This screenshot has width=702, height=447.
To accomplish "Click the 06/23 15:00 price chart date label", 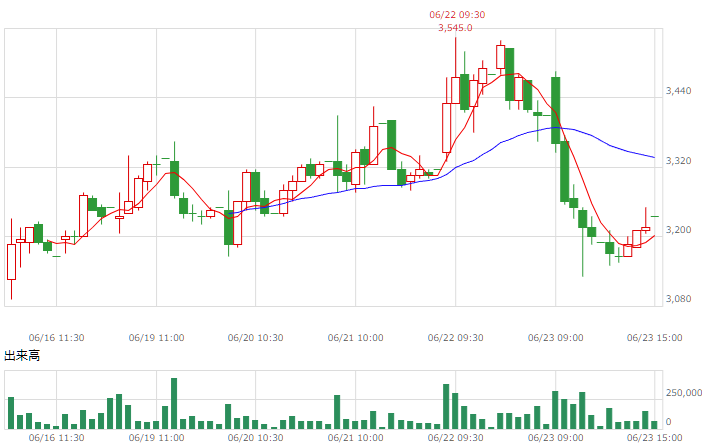I will [x=655, y=338].
